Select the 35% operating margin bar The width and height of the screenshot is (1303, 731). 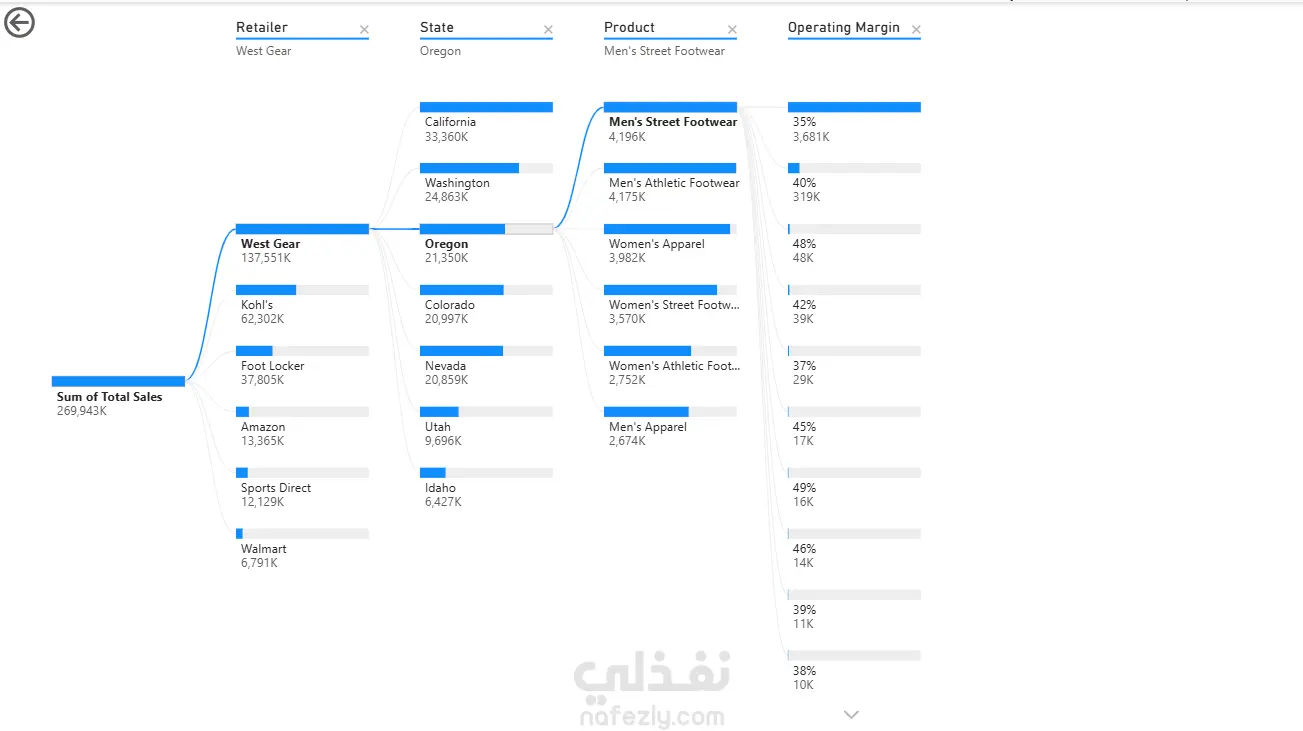[854, 107]
